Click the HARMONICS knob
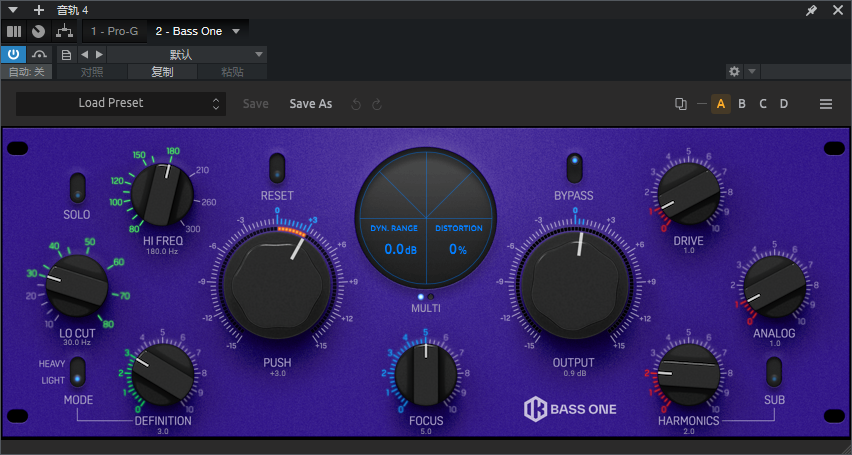The image size is (852, 455). [689, 375]
